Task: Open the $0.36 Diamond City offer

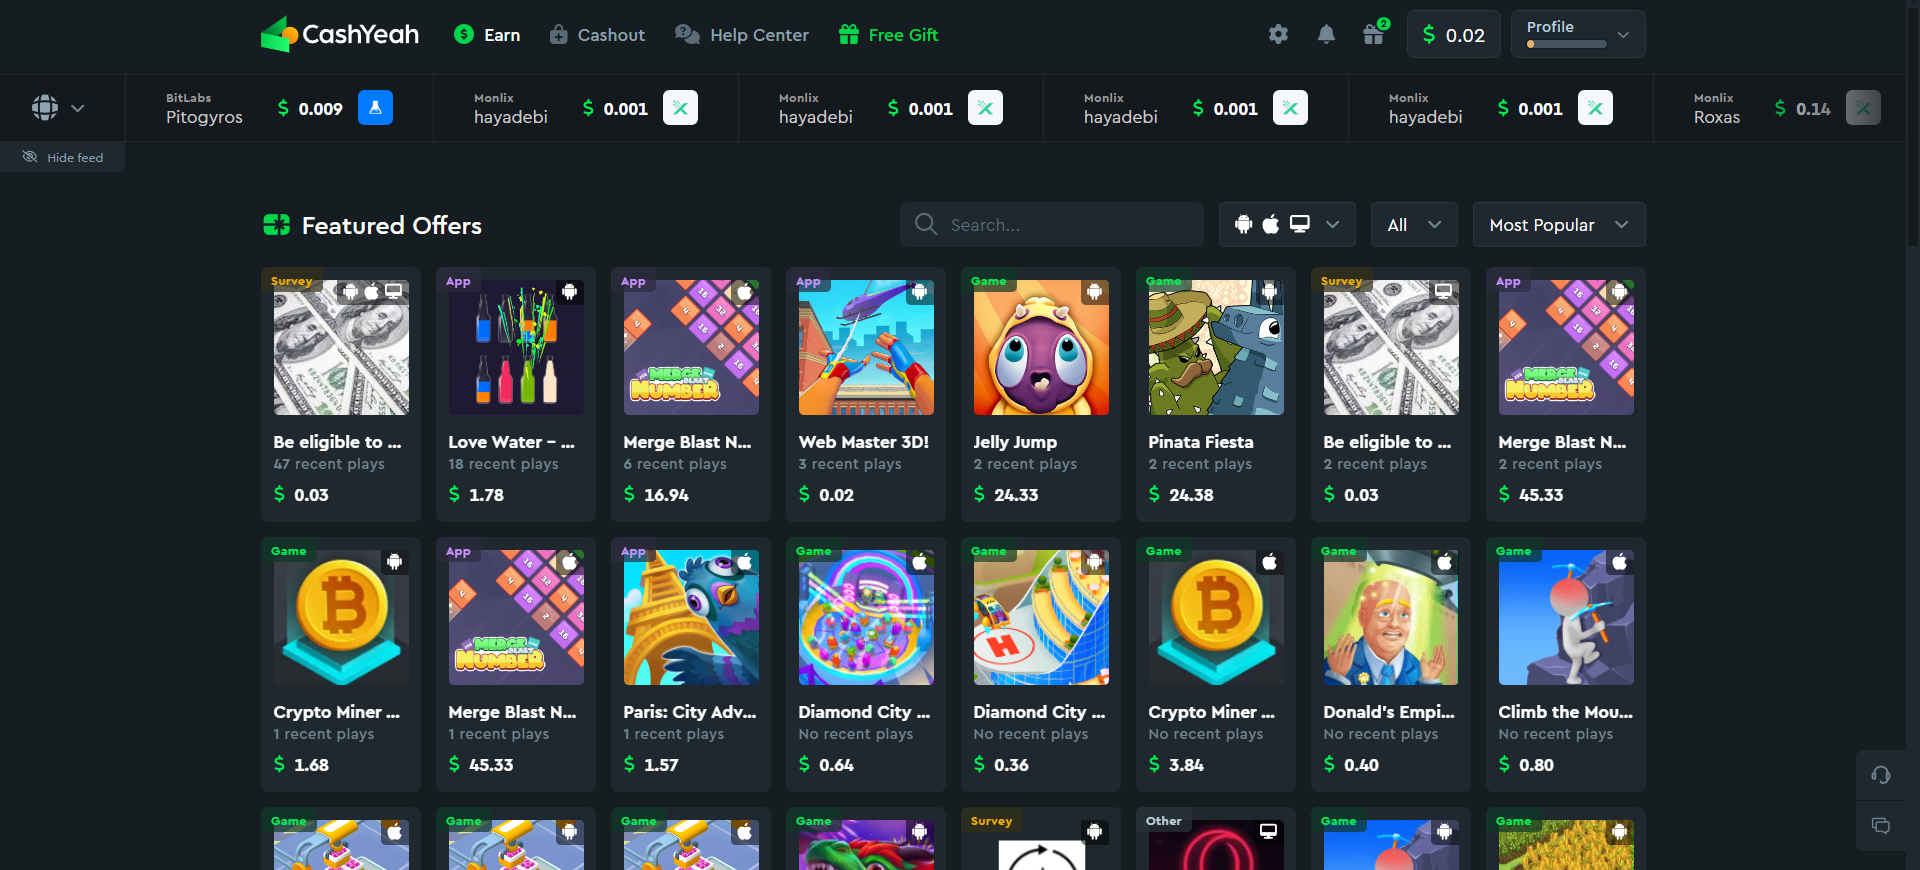Action: pyautogui.click(x=1041, y=664)
